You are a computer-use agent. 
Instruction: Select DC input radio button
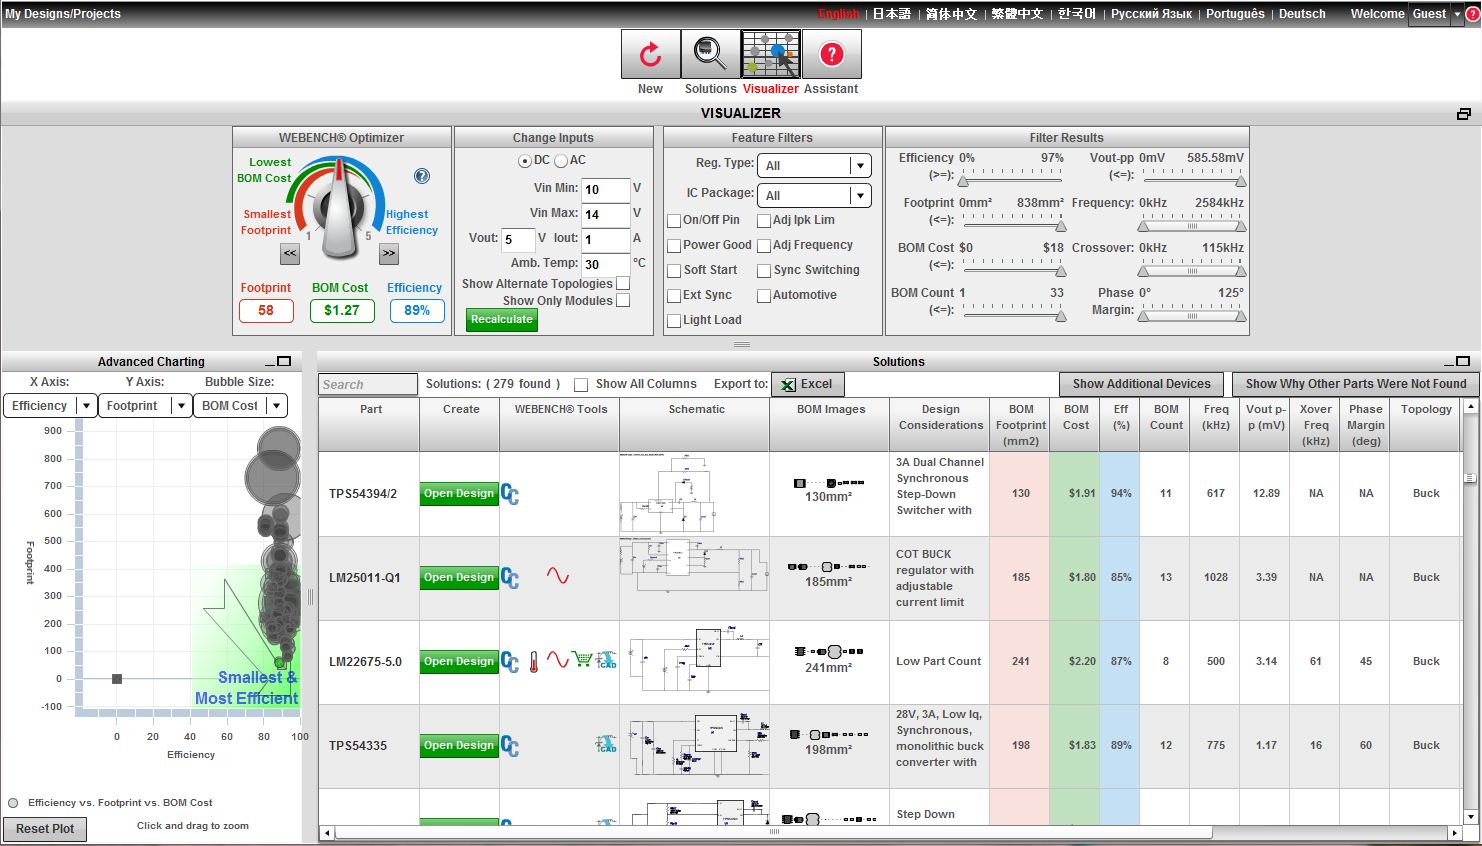point(524,161)
